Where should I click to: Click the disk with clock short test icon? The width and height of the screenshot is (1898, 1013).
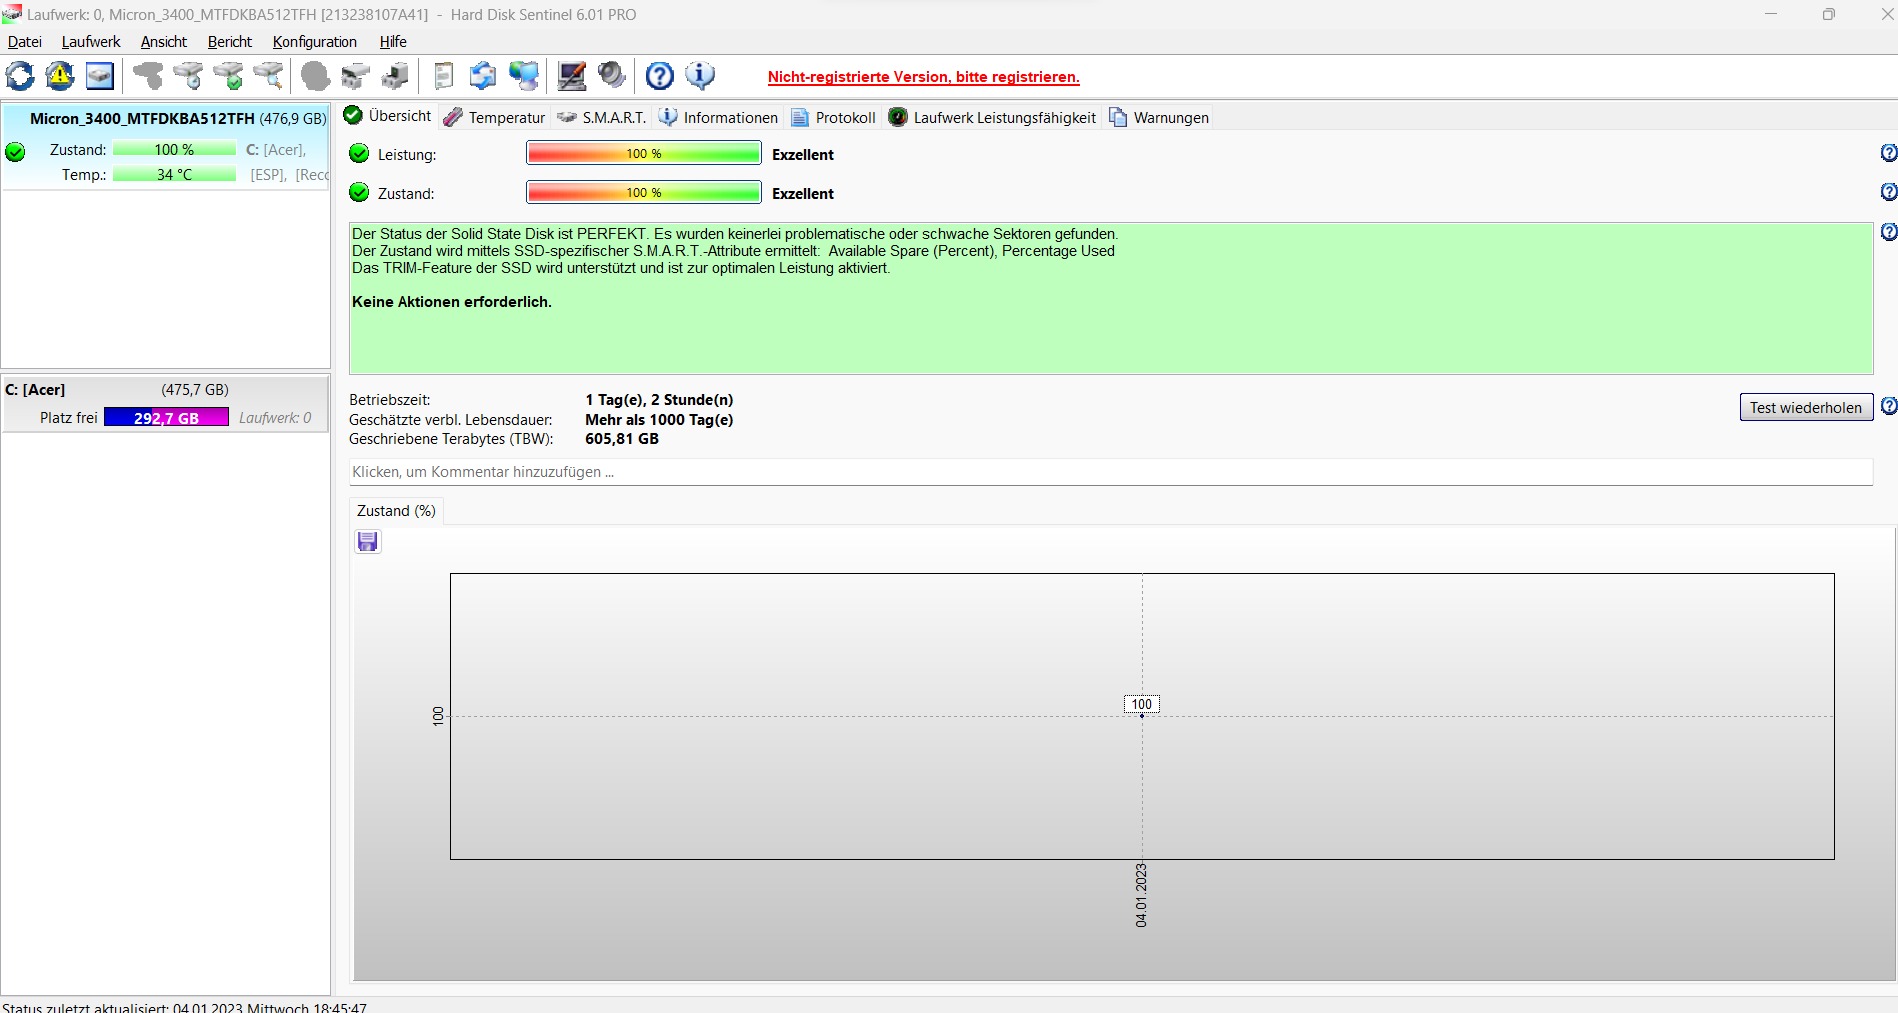click(188, 76)
